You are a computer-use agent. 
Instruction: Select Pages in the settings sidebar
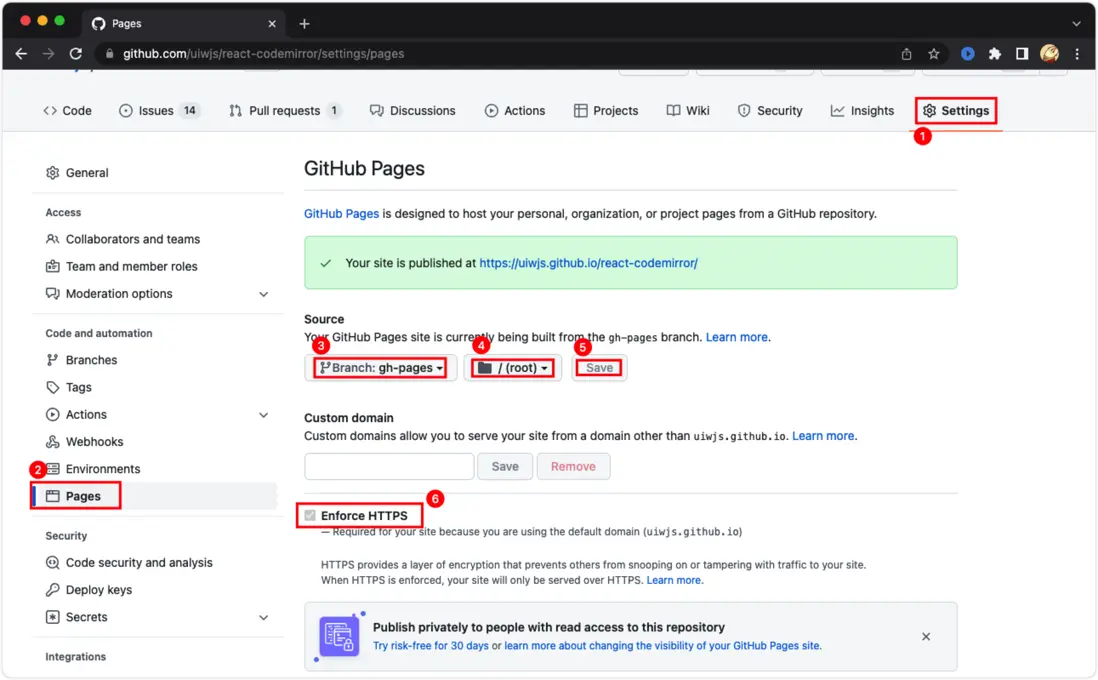83,496
